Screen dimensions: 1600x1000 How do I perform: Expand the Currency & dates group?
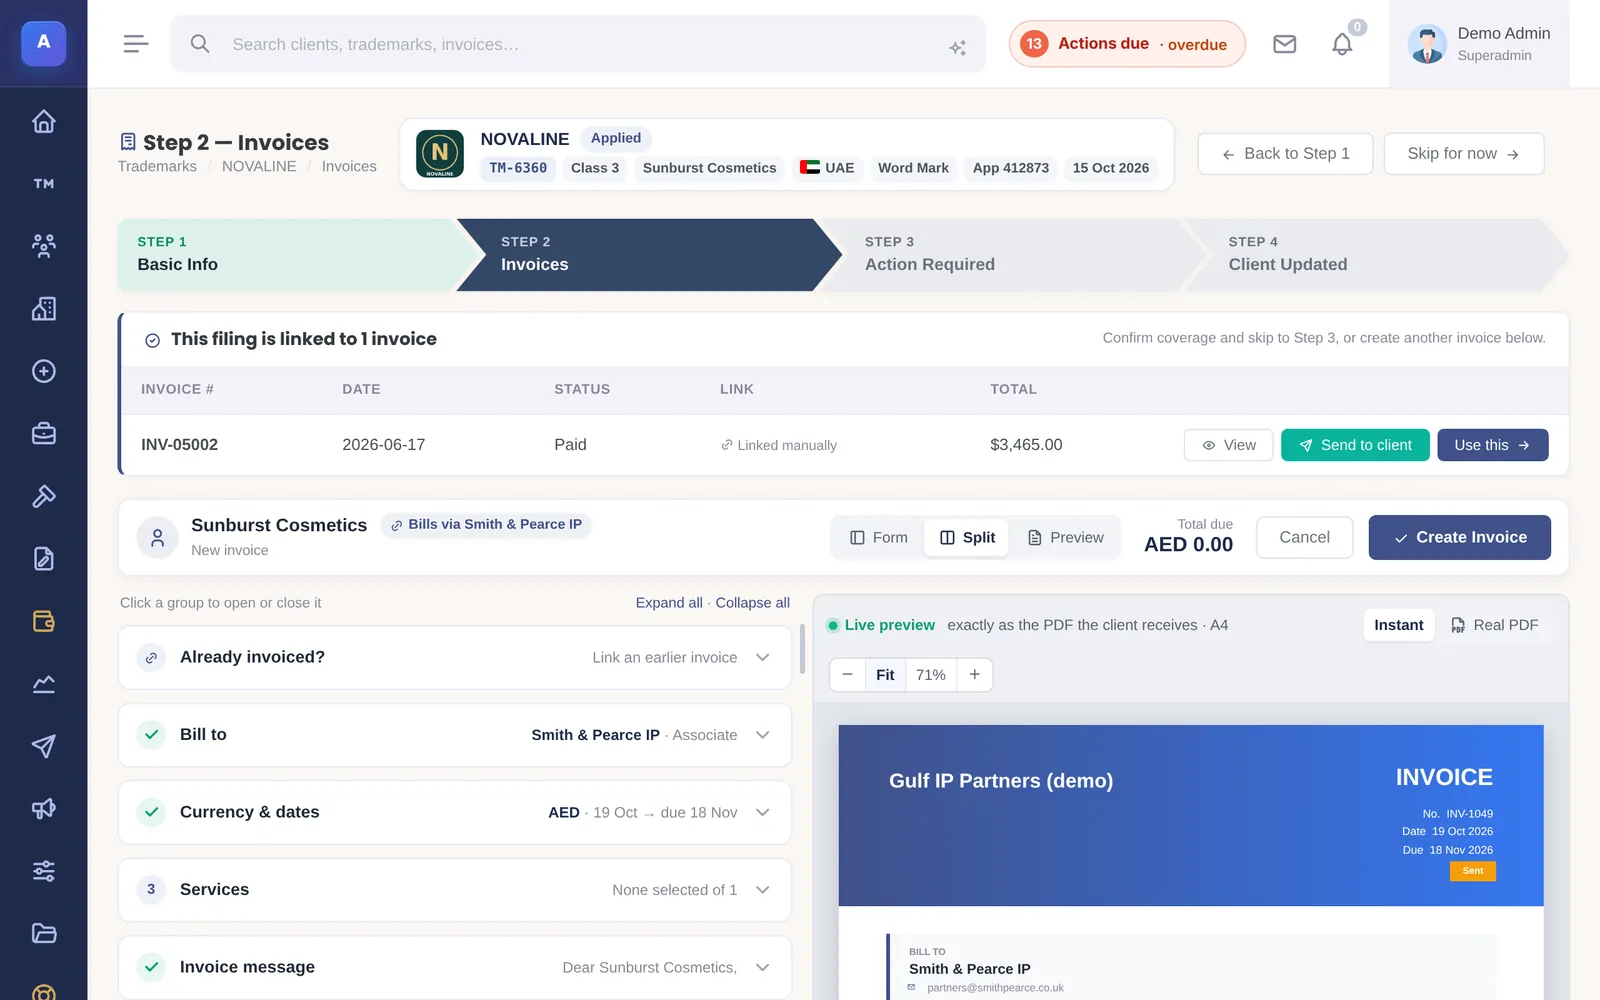coord(455,812)
